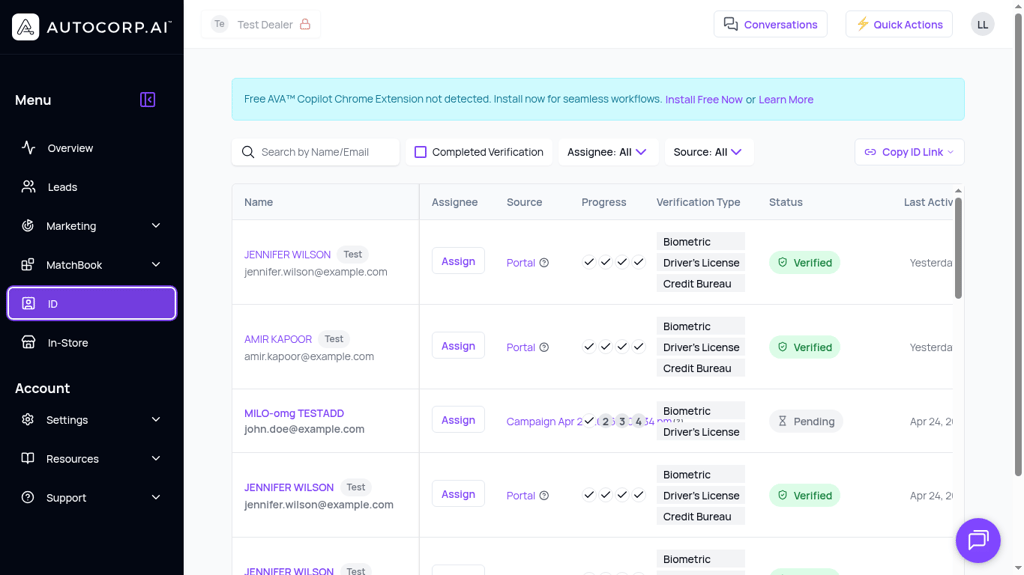Open the floating chat widget button
The image size is (1024, 575).
978,540
